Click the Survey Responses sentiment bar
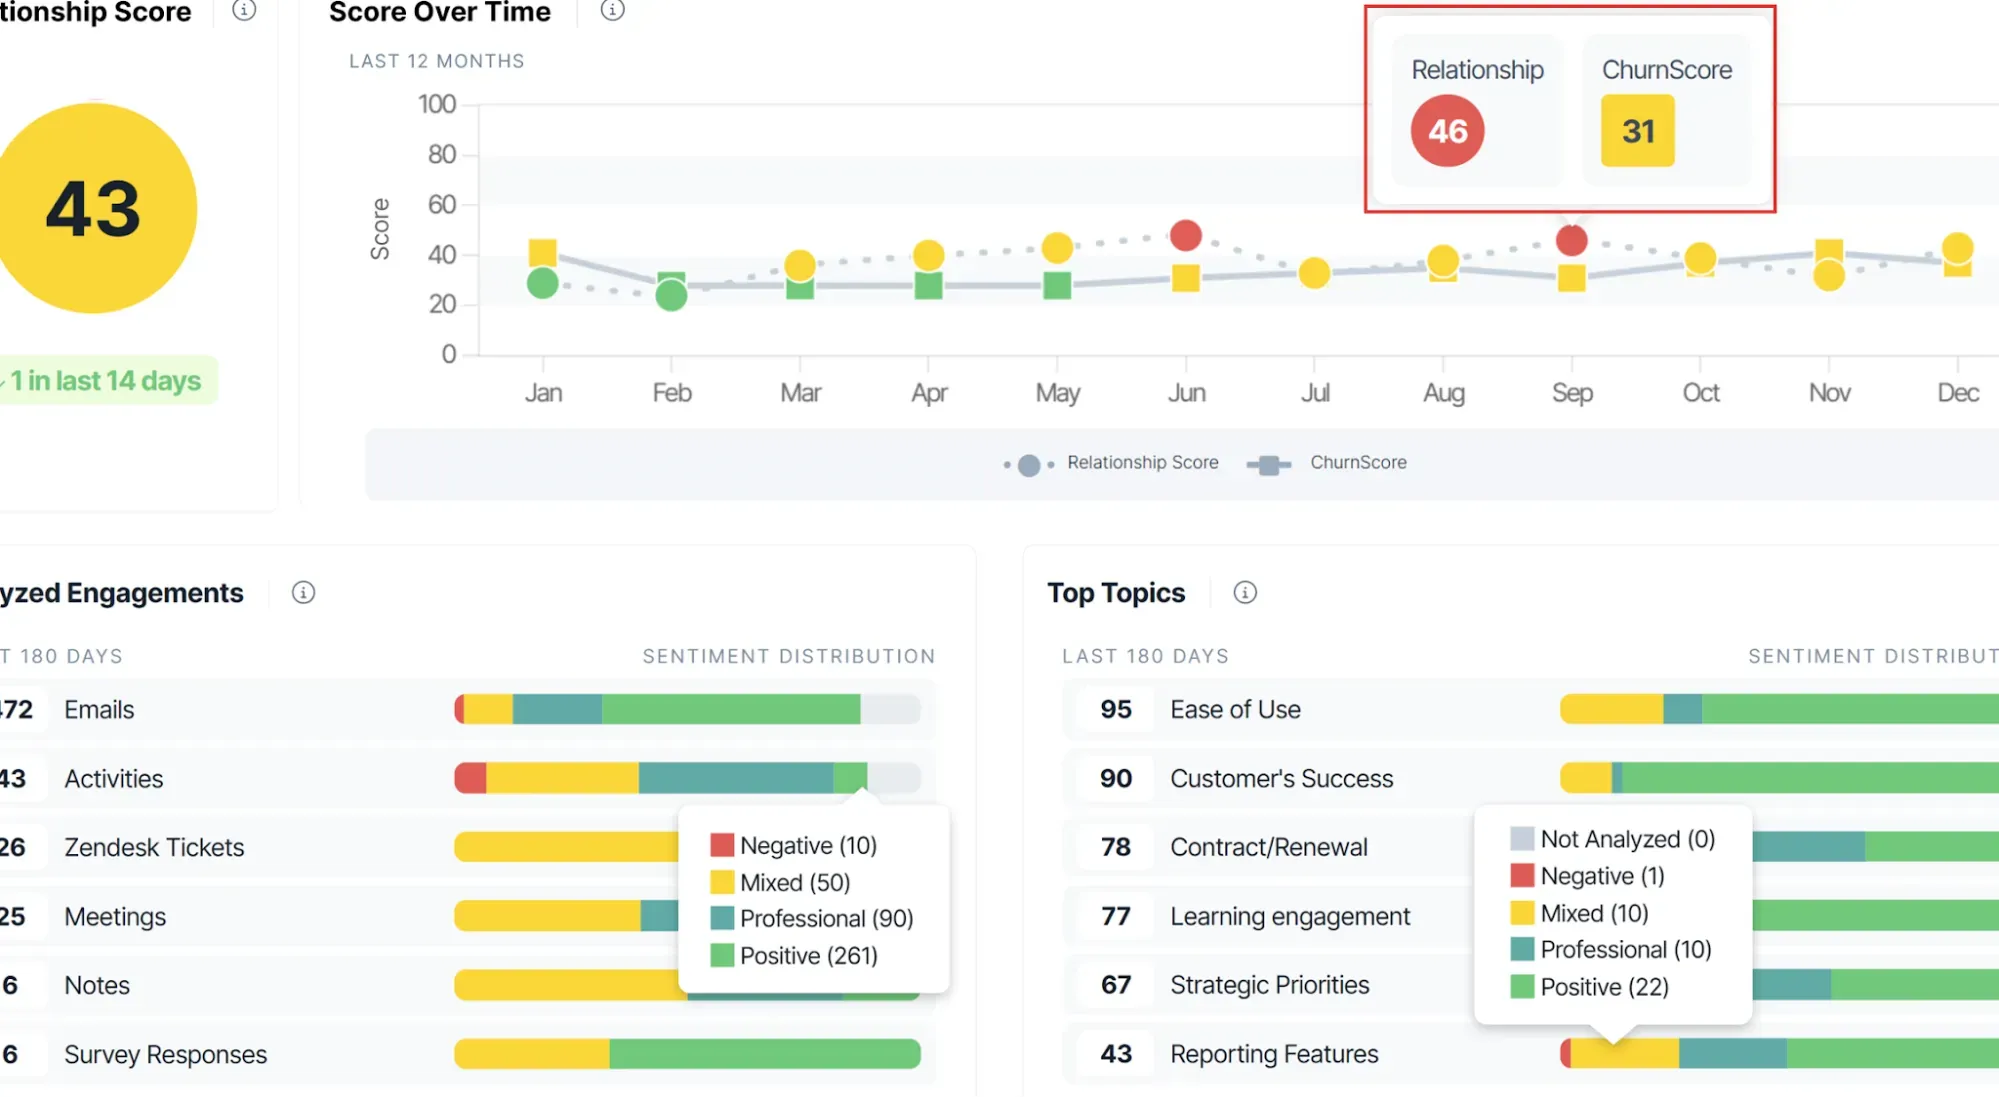The width and height of the screenshot is (1999, 1098). coord(687,1054)
